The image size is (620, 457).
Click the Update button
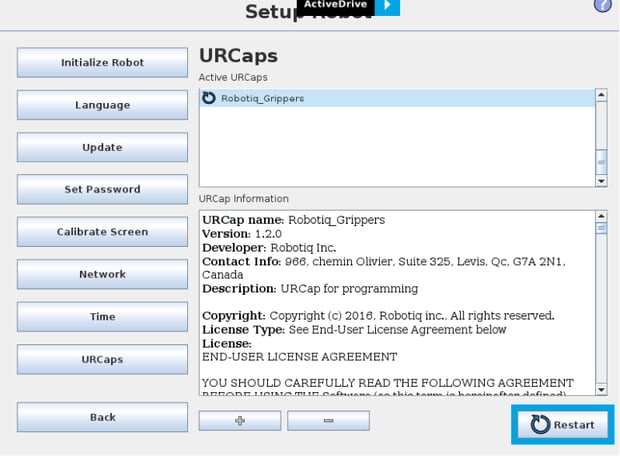point(102,147)
